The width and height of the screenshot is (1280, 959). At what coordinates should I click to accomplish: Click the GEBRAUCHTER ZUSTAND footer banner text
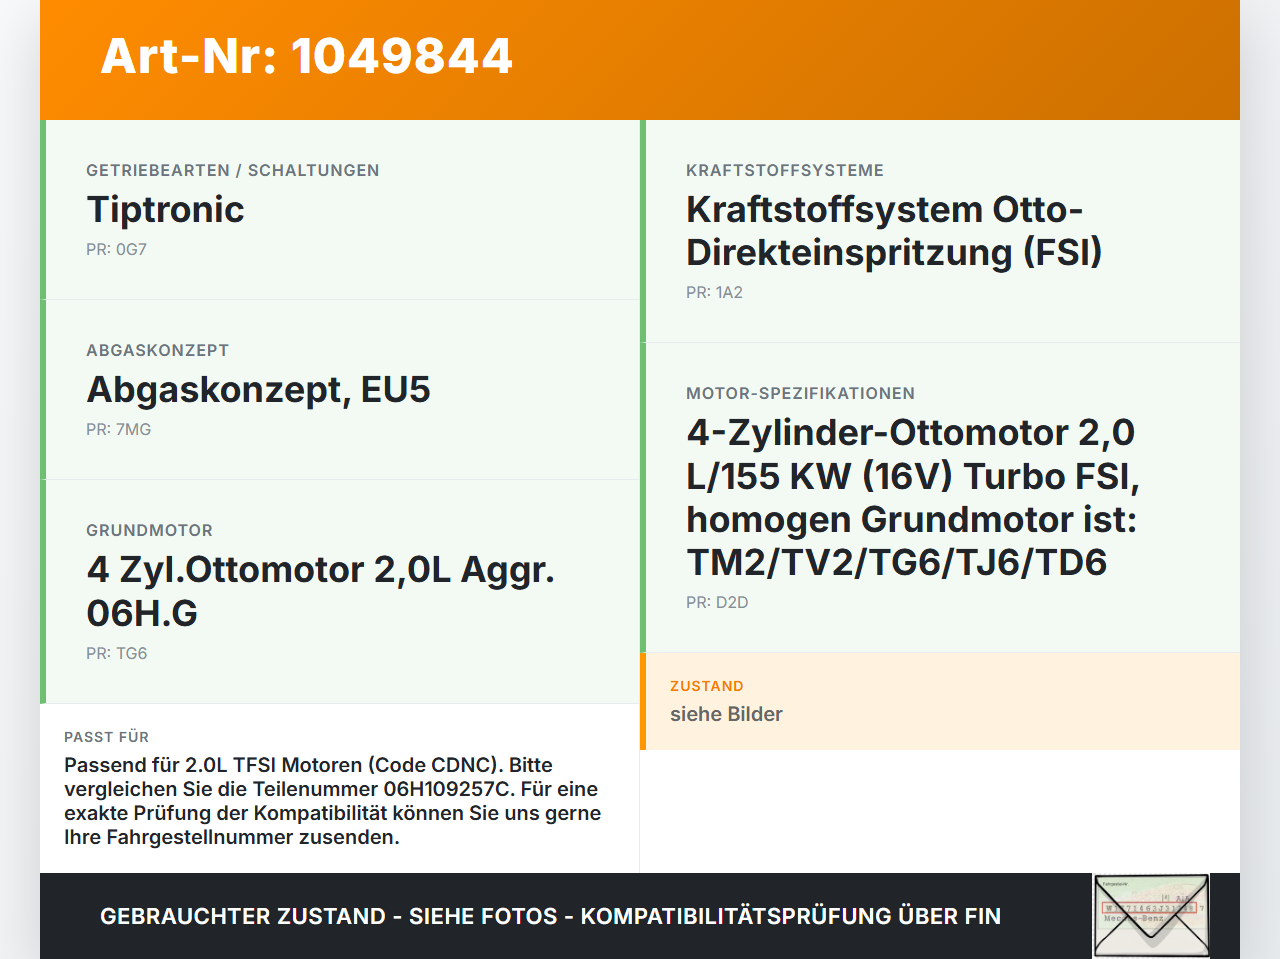(x=550, y=916)
